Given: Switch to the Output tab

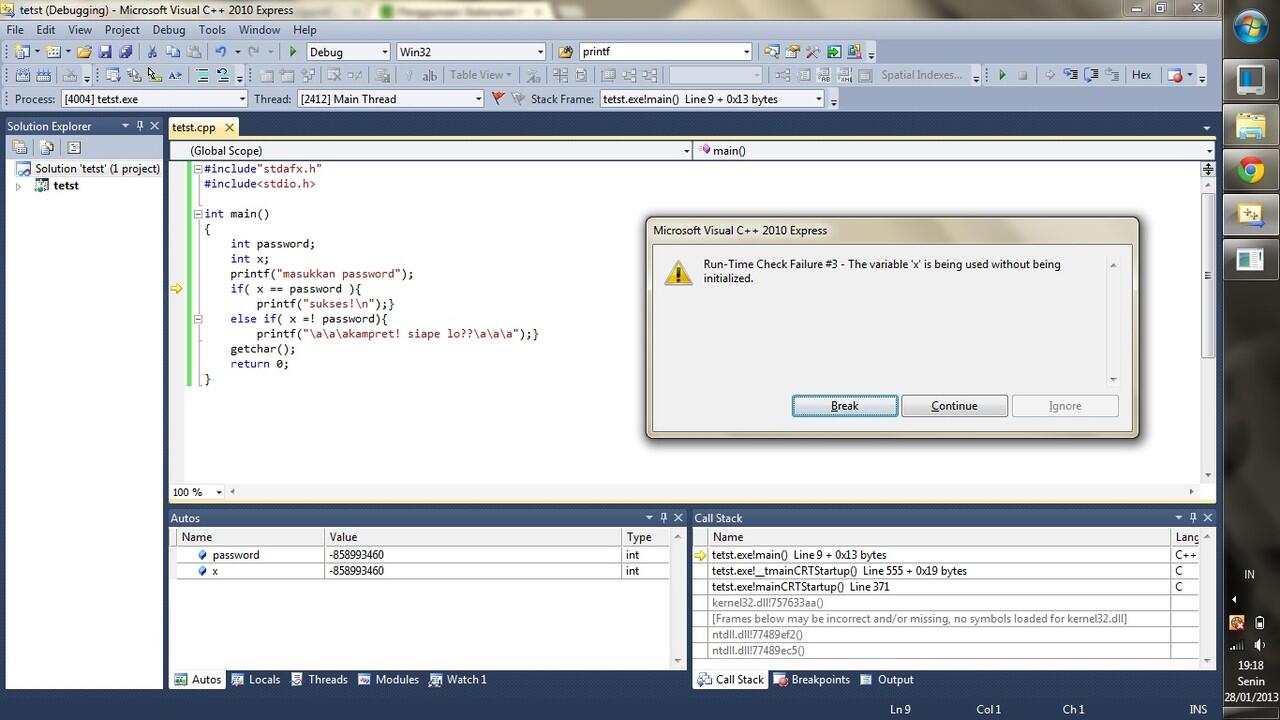Looking at the screenshot, I should tap(886, 679).
